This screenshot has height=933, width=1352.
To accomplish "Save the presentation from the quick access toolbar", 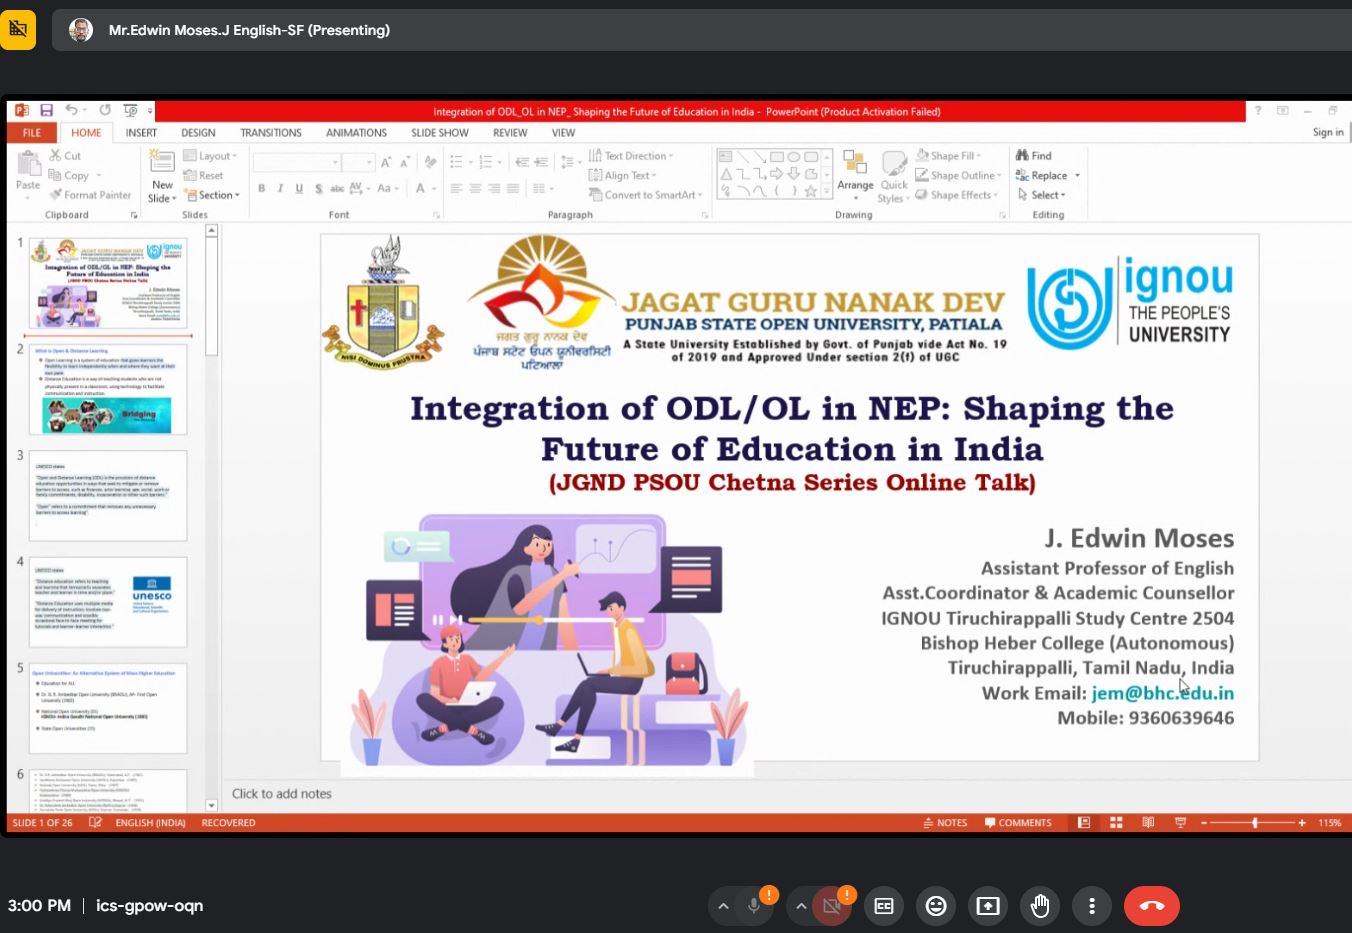I will pos(46,111).
